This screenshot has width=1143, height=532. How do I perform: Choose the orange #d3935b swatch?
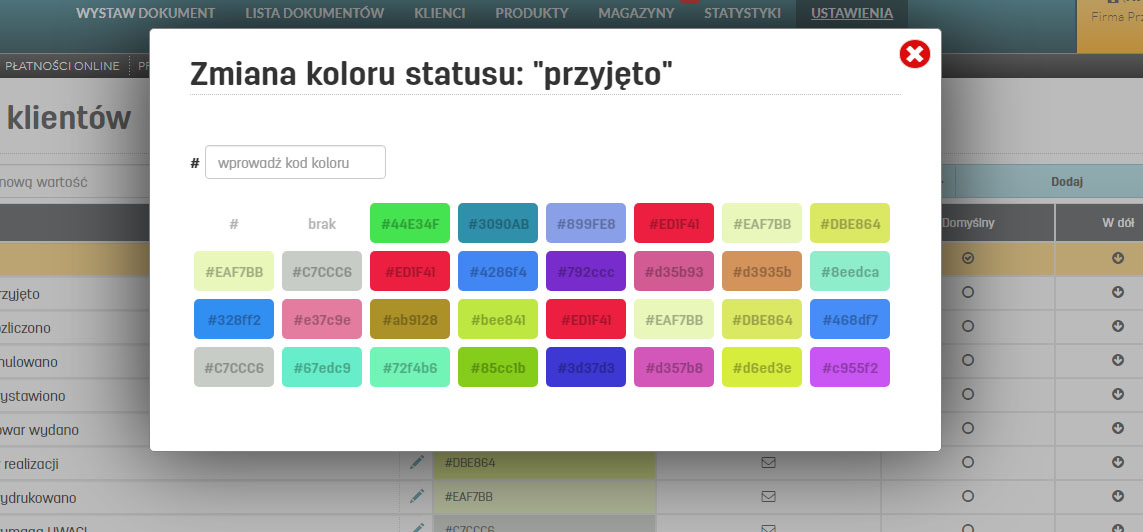(762, 271)
